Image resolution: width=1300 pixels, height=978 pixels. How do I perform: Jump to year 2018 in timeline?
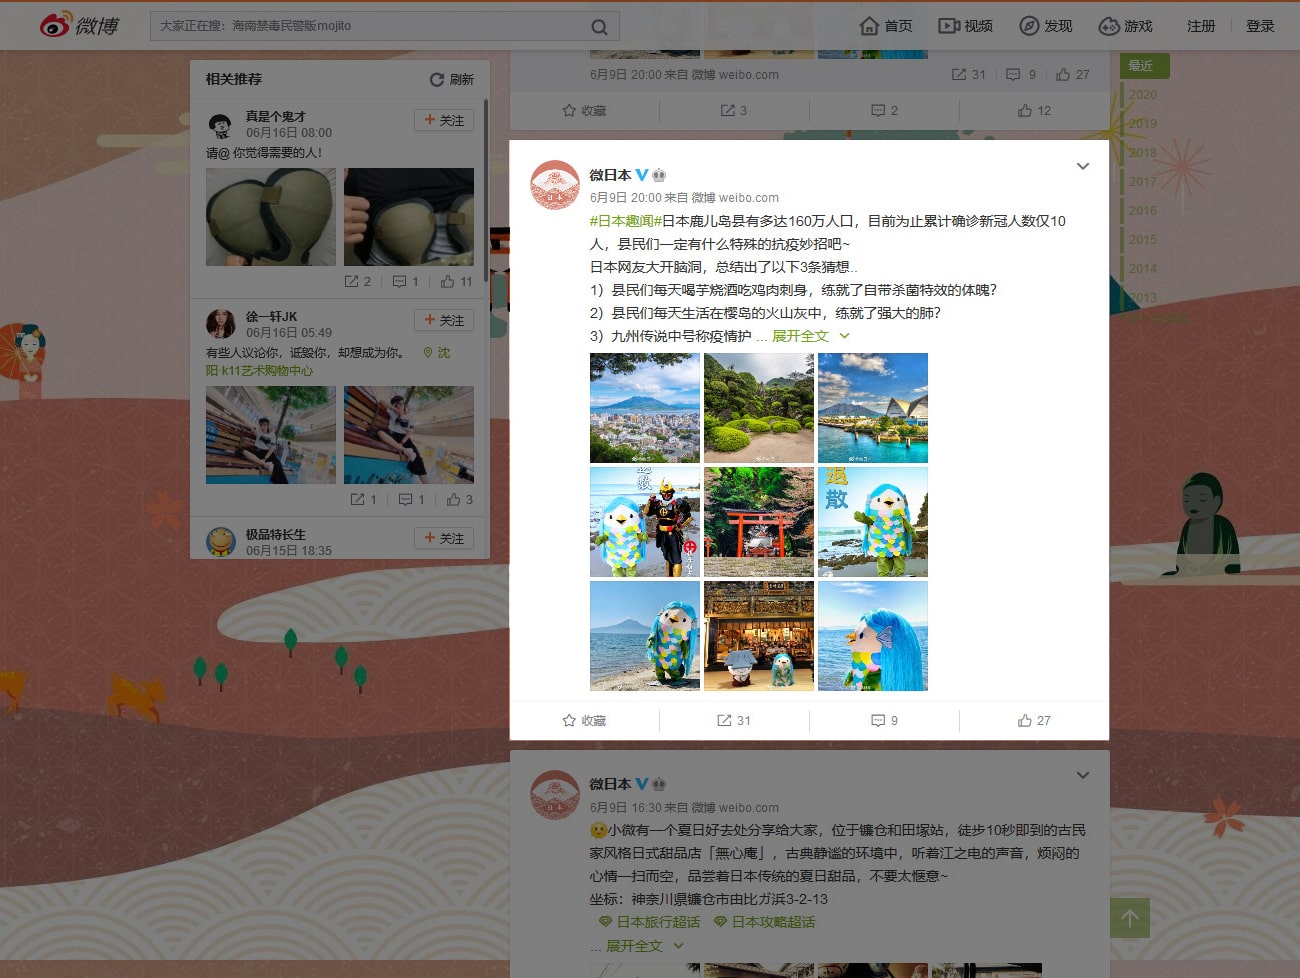1143,153
